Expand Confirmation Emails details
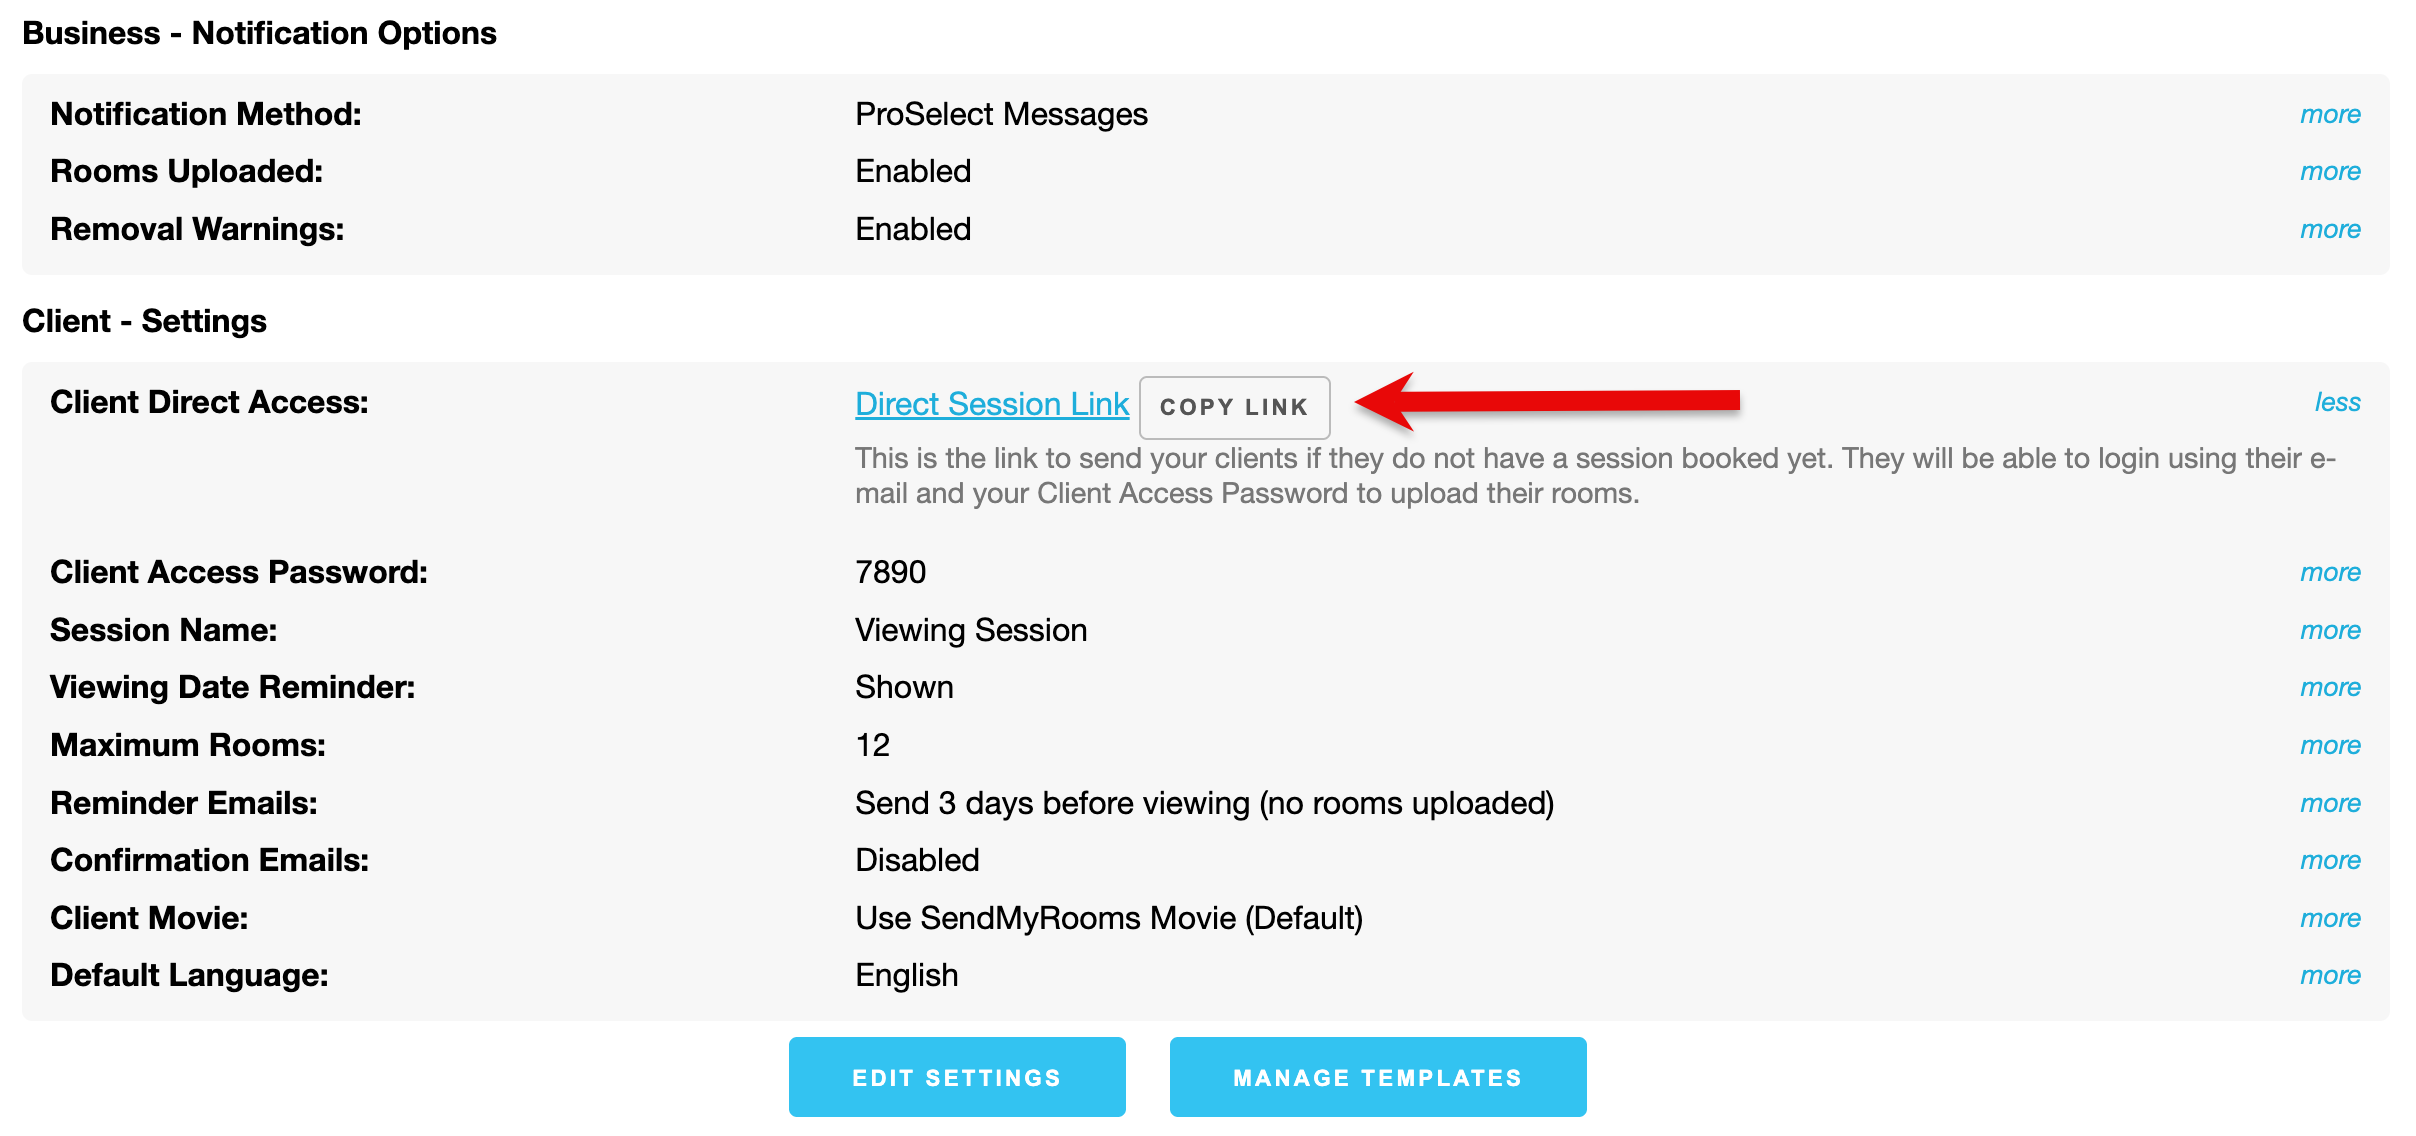The image size is (2416, 1136). (x=2330, y=860)
